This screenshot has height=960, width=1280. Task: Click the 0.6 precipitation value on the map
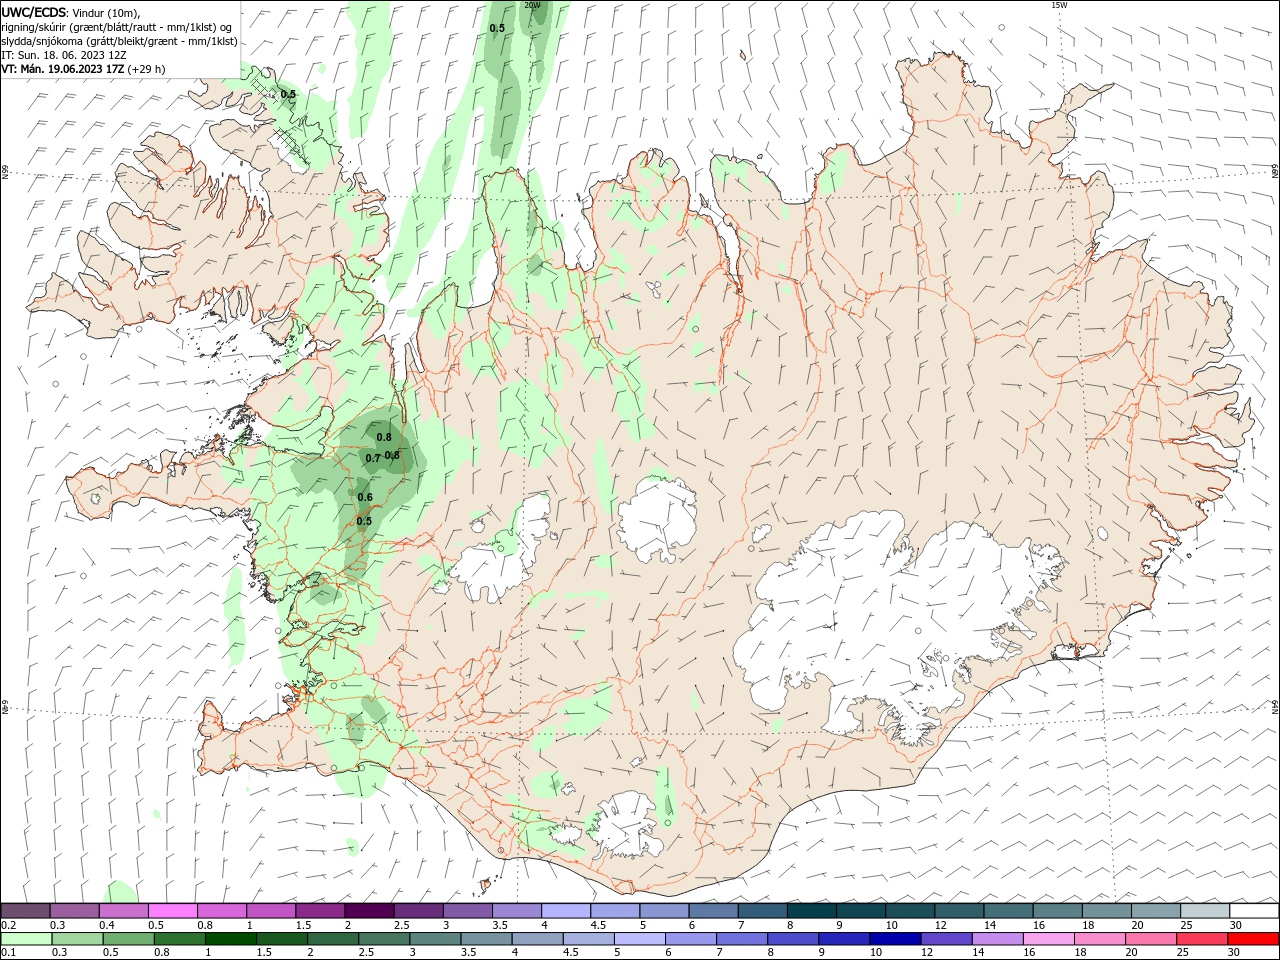point(365,497)
